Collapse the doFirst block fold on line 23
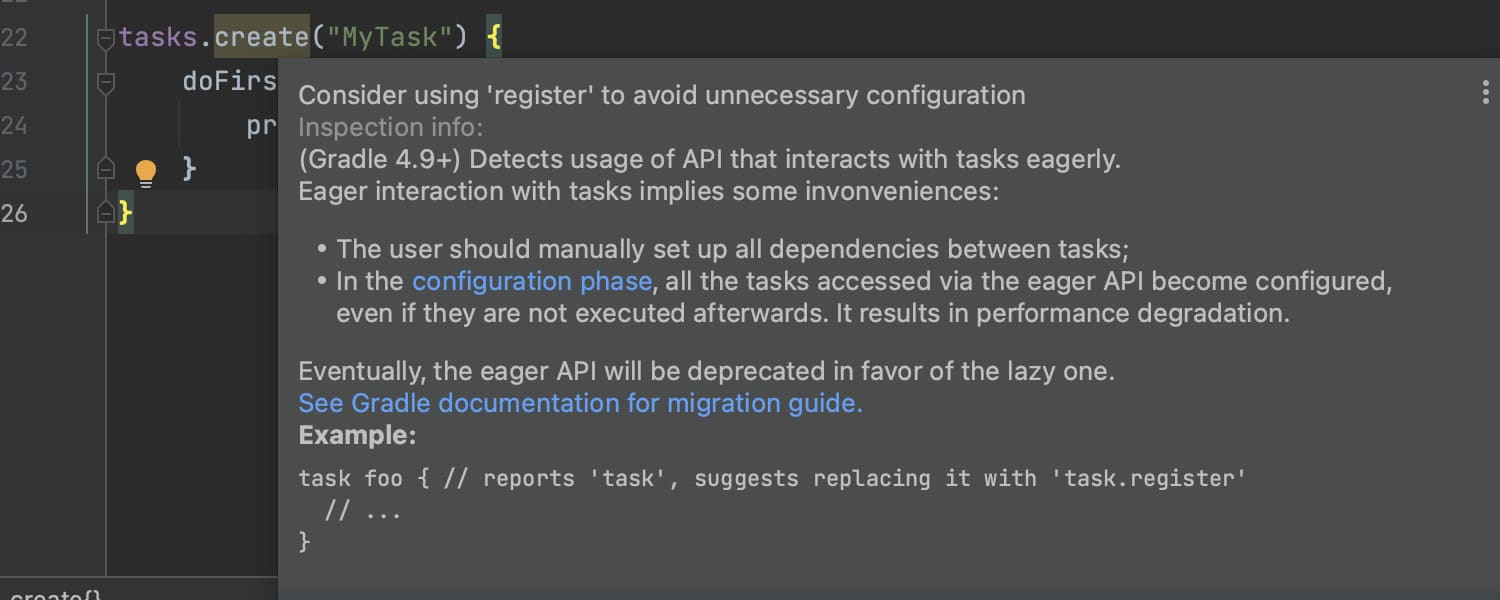1500x600 pixels. tap(106, 83)
